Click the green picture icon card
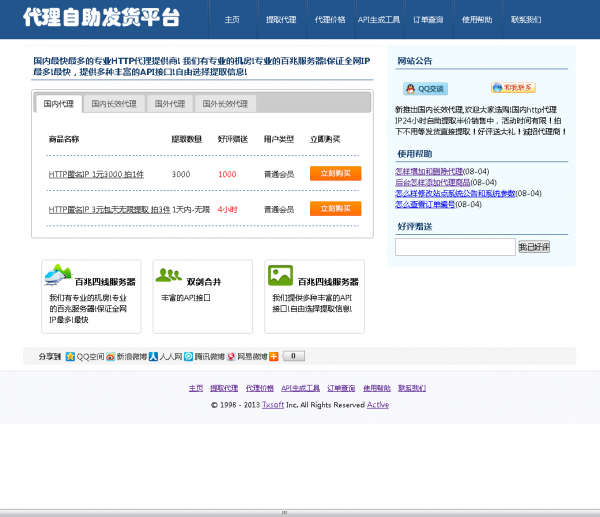Viewport: 600px width, 517px height. coord(281,275)
